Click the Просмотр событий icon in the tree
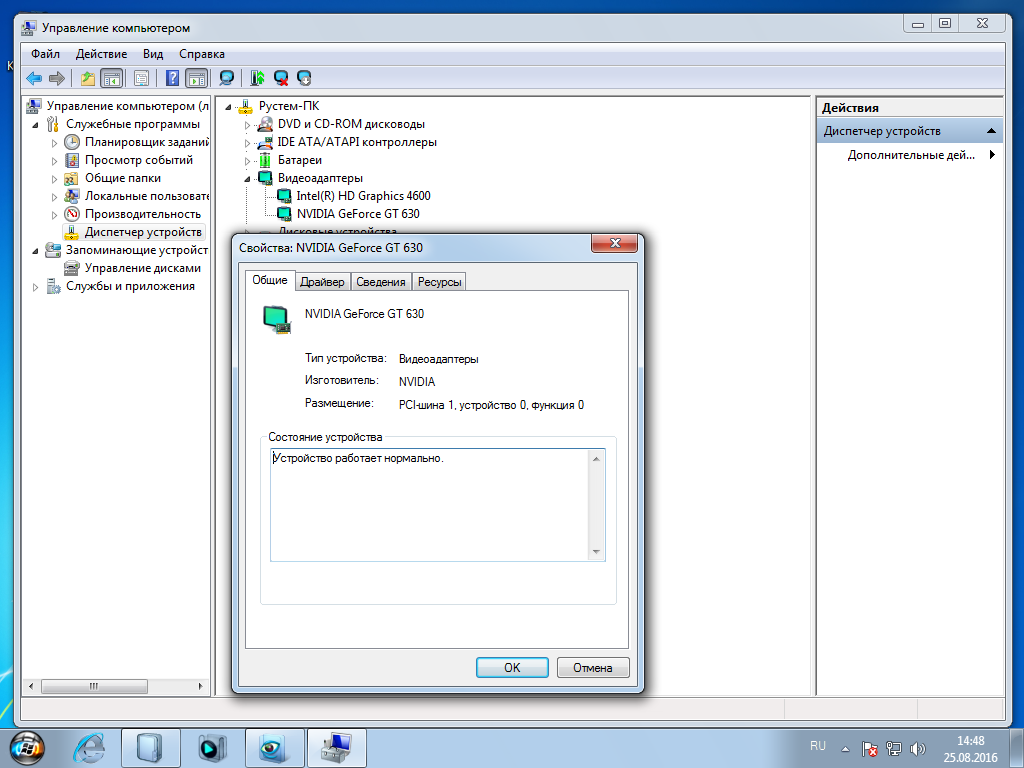The height and width of the screenshot is (768, 1024). (x=72, y=160)
